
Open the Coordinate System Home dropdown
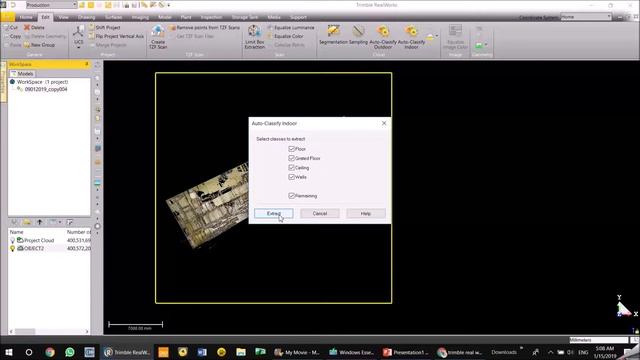(x=586, y=17)
